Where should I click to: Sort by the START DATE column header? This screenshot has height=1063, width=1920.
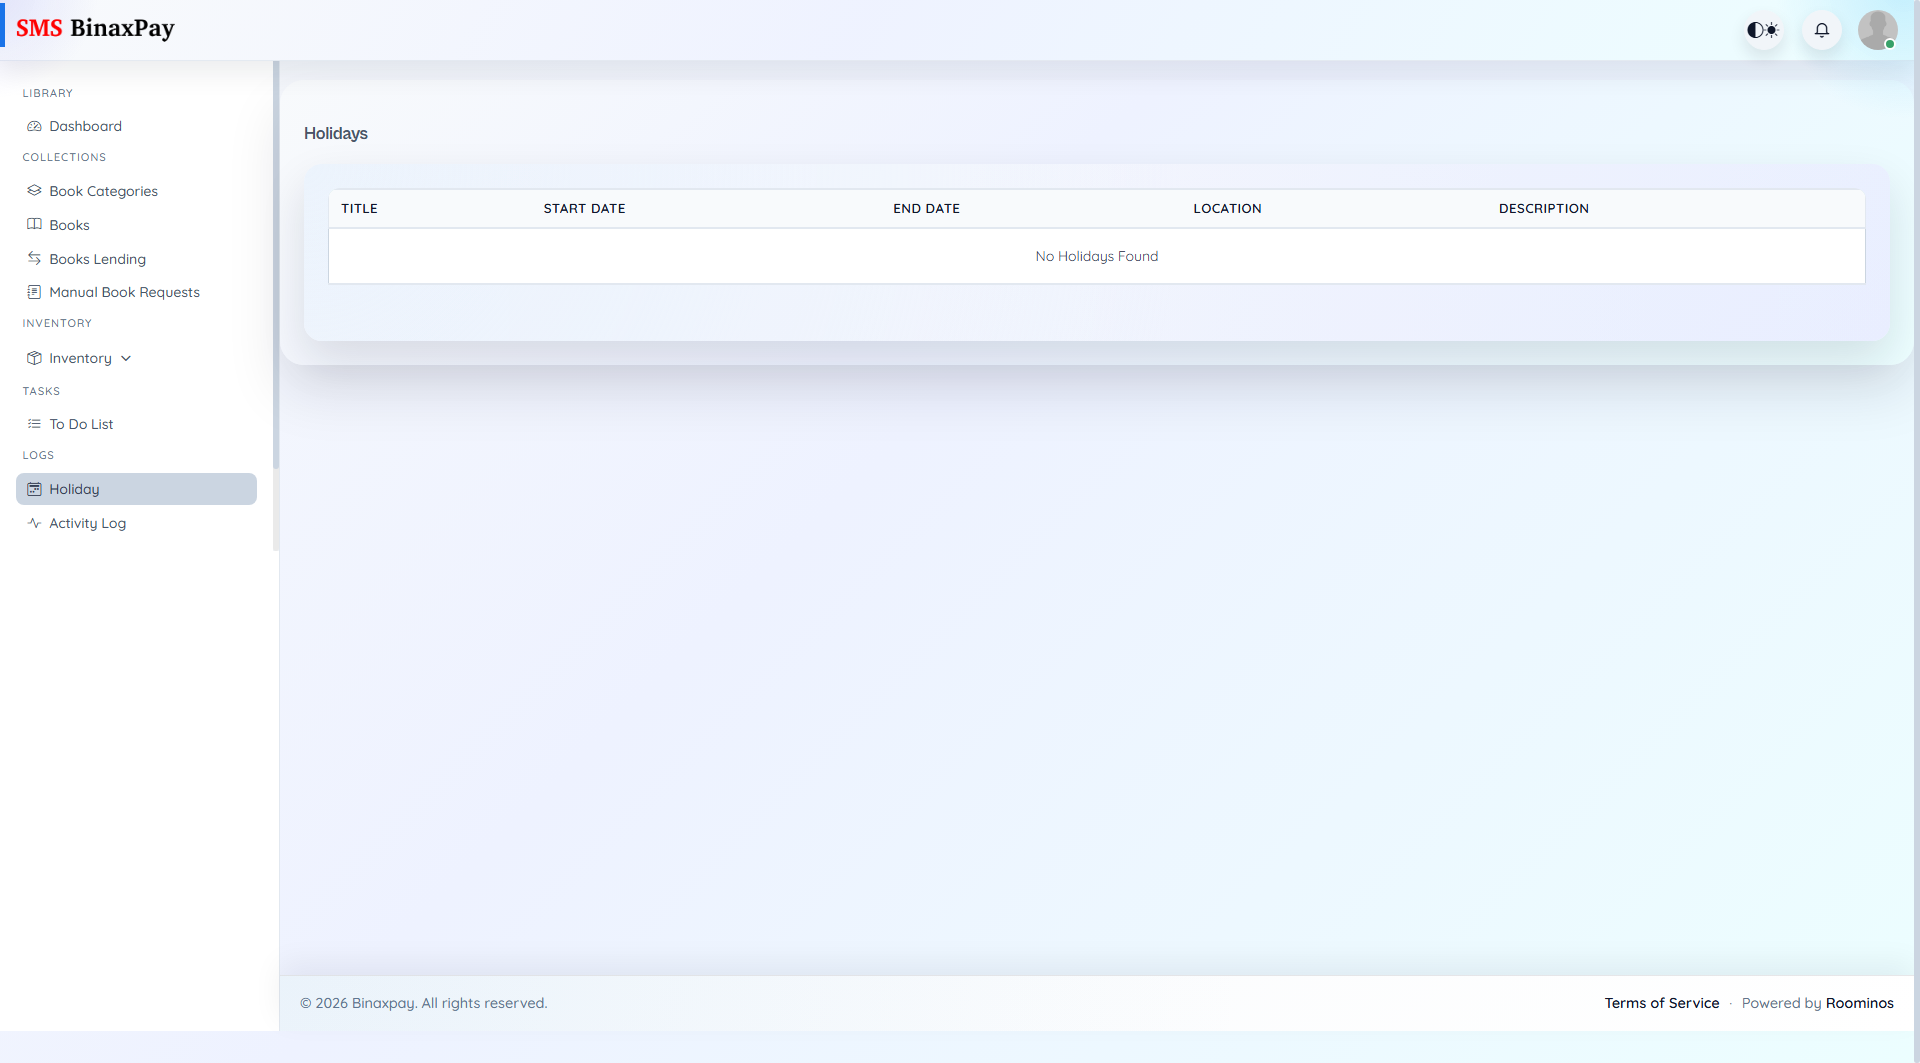point(584,208)
